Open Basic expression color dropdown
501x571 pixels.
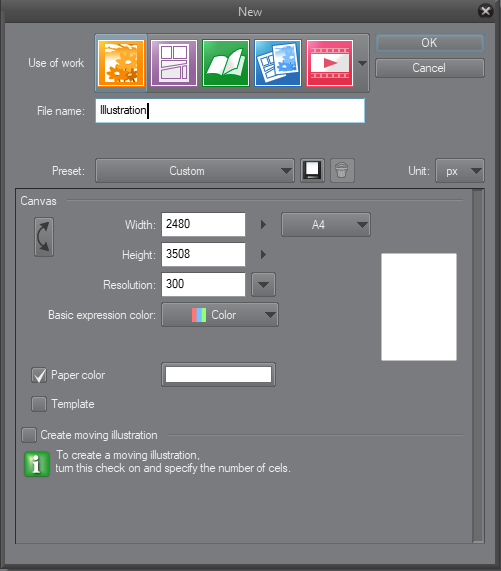tap(220, 315)
